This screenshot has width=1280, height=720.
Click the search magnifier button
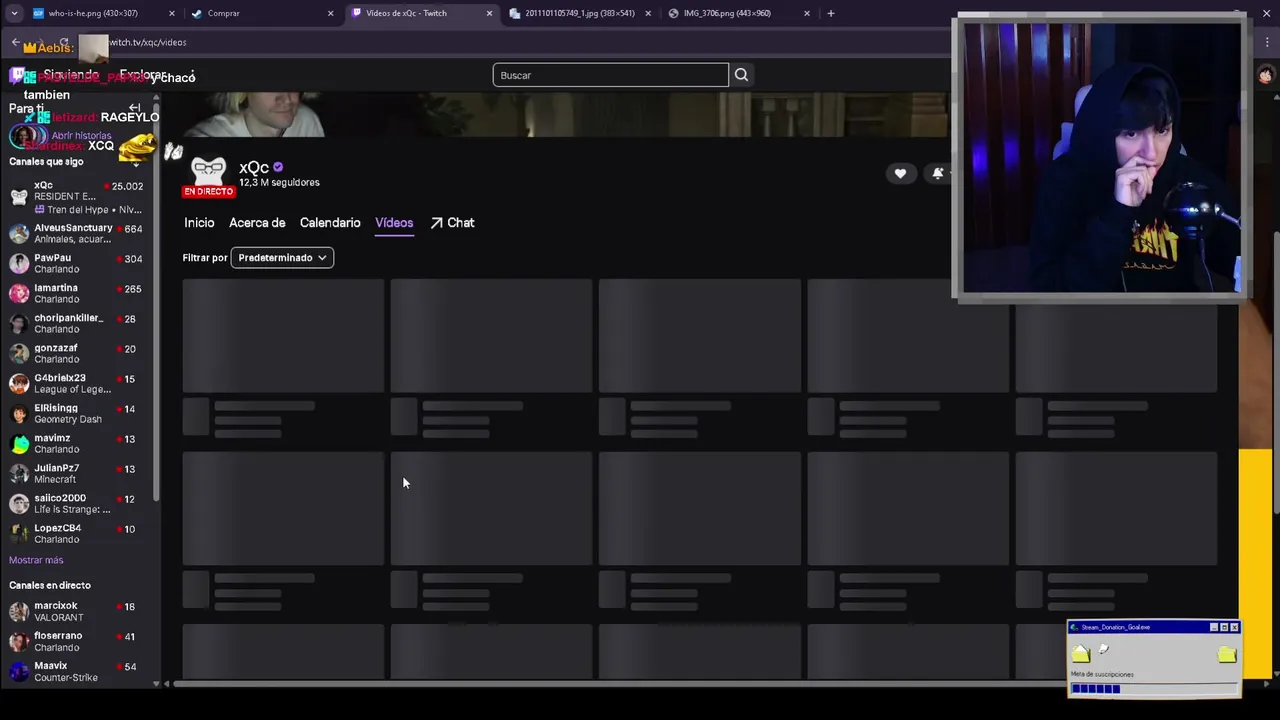point(741,75)
